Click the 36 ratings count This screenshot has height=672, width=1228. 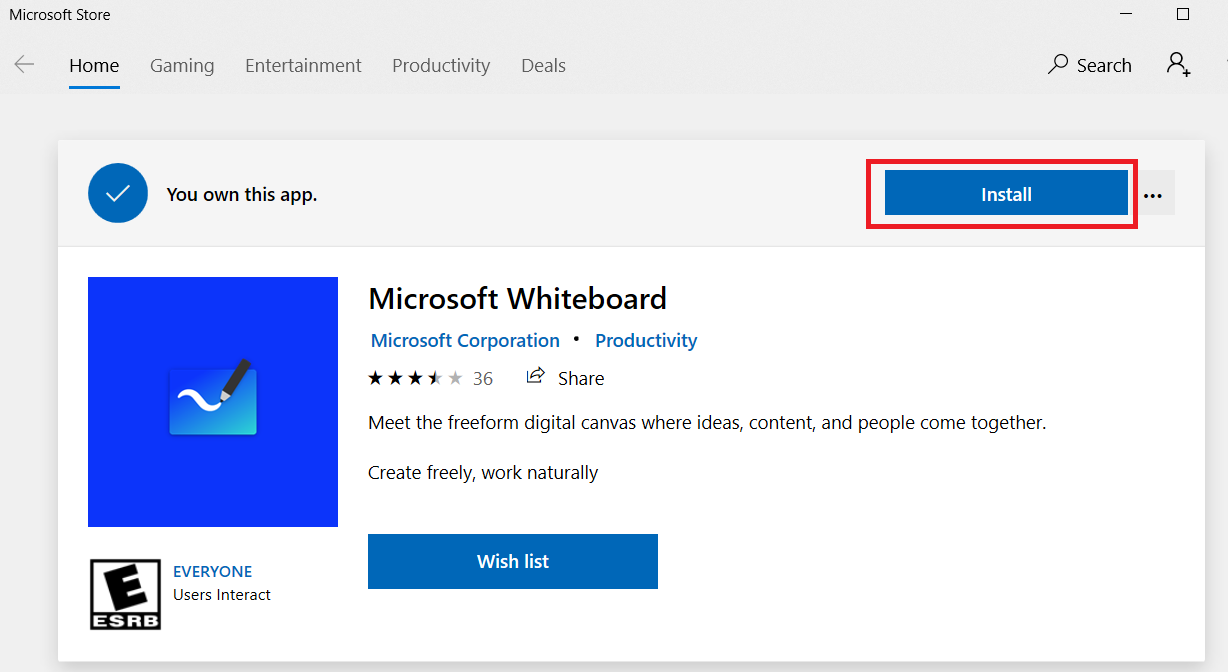tap(483, 378)
